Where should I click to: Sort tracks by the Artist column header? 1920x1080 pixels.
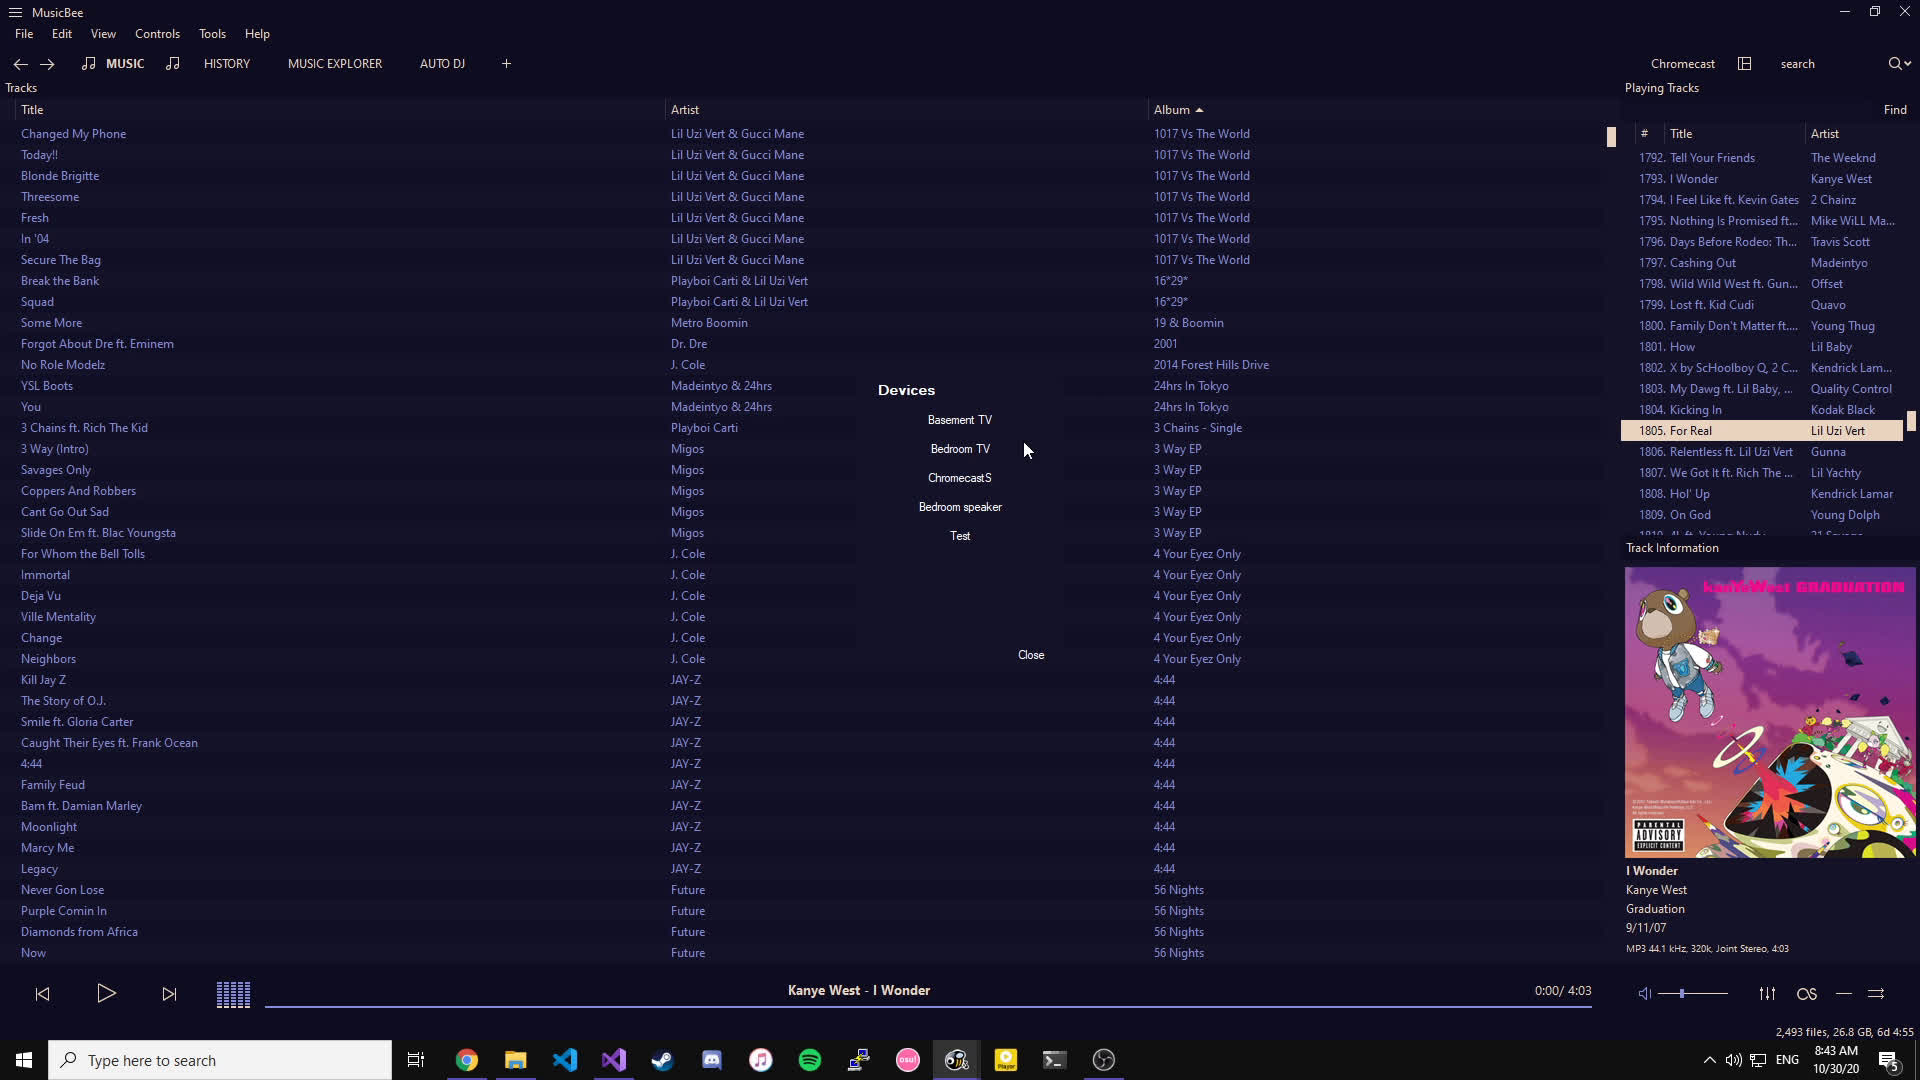[x=685, y=110]
